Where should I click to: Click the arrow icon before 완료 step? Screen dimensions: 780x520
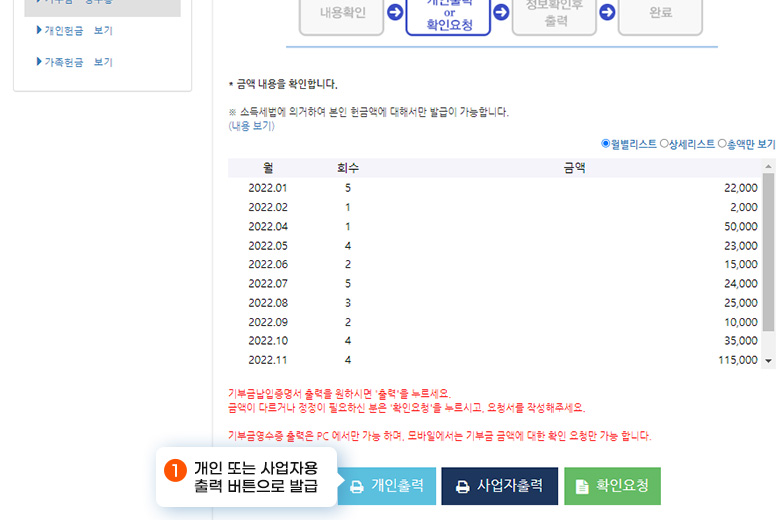tap(607, 13)
